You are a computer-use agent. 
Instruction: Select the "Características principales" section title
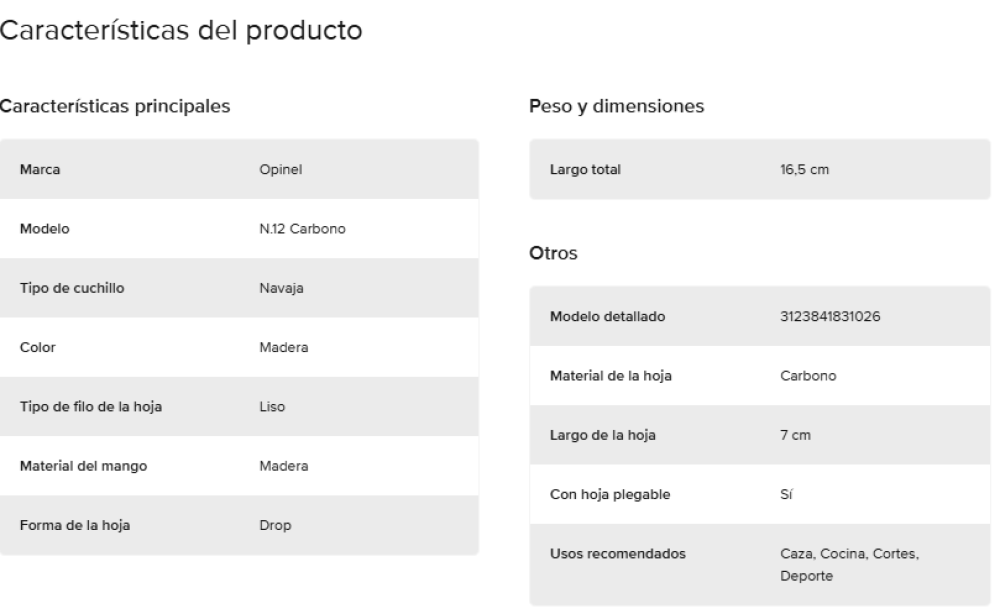pos(116,106)
